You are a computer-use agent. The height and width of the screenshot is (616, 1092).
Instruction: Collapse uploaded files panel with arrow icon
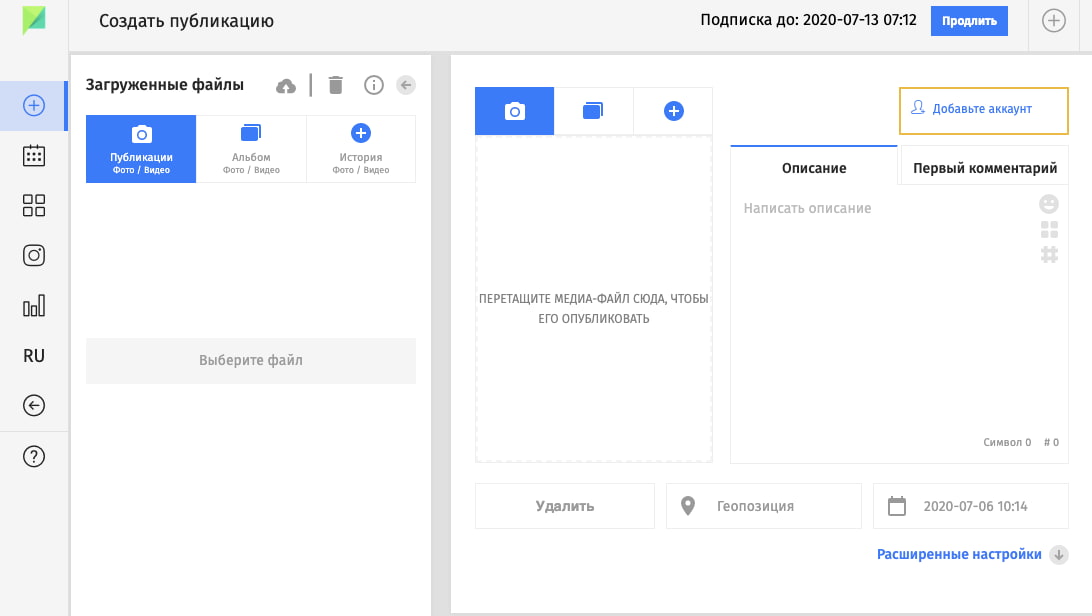coord(405,86)
